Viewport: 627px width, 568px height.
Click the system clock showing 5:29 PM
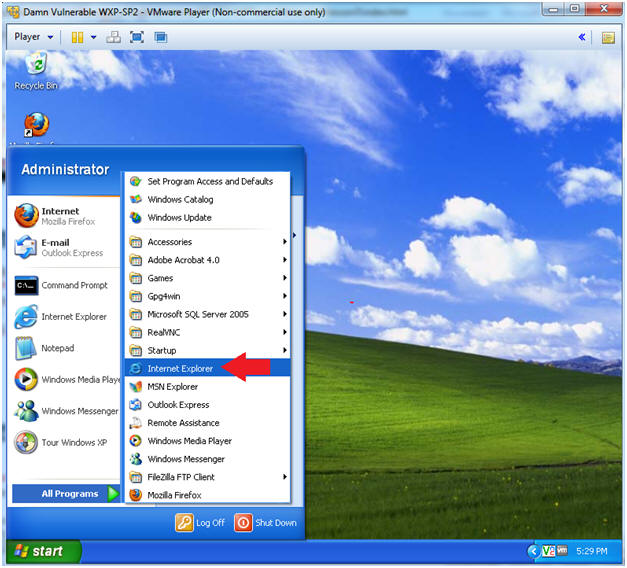click(x=591, y=551)
